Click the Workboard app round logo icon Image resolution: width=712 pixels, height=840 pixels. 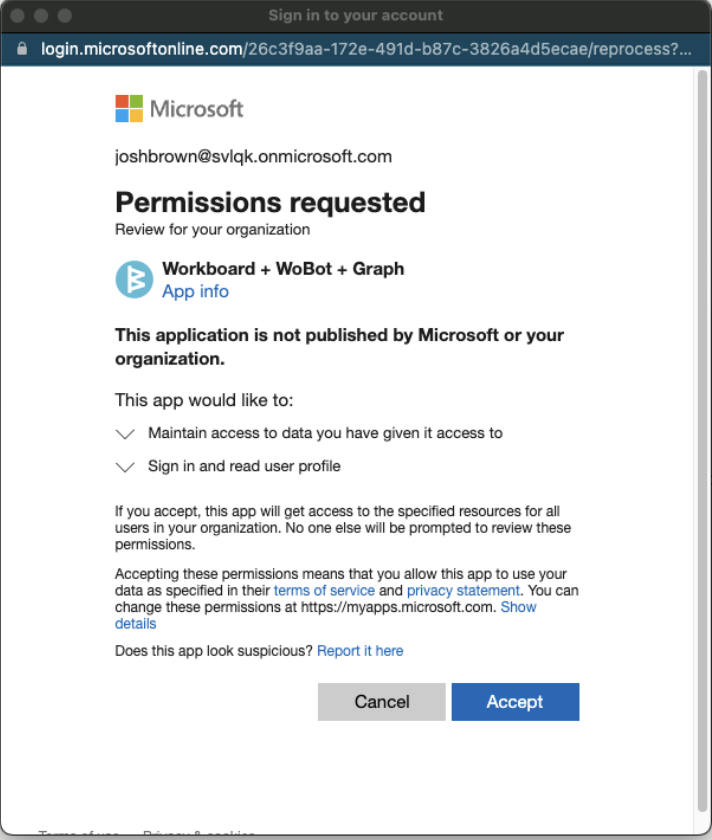[134, 279]
